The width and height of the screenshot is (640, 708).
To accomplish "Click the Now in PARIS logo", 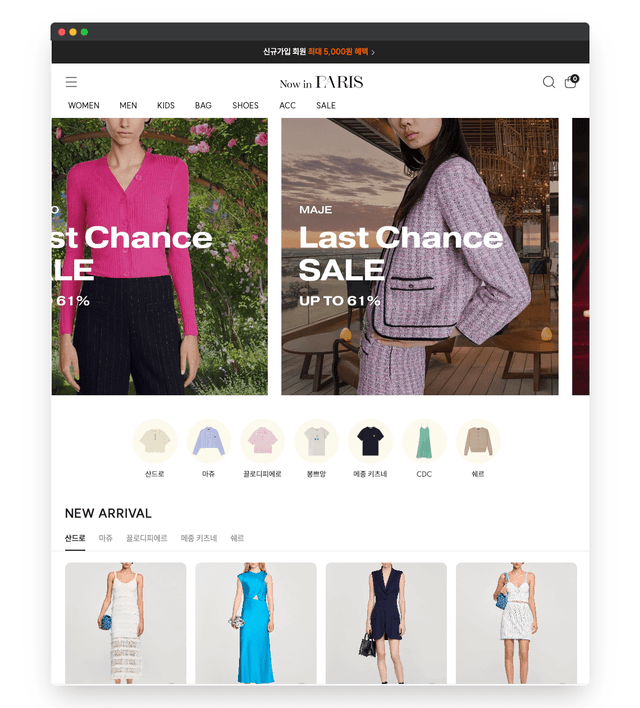I will pos(321,82).
